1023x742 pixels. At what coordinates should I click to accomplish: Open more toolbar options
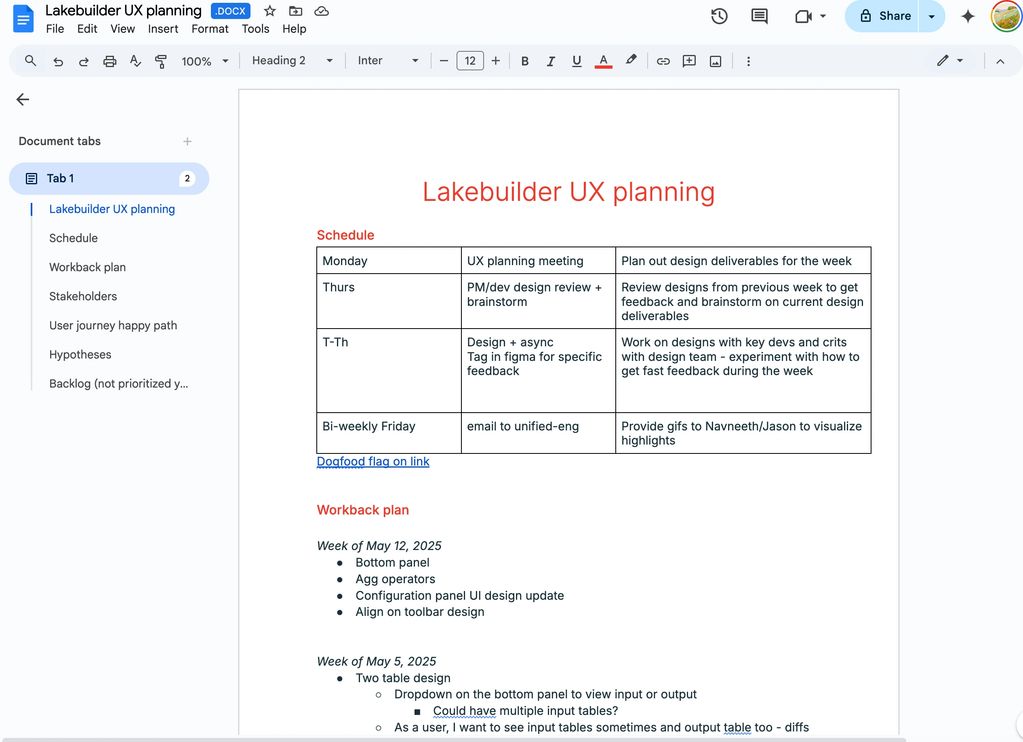[x=748, y=61]
